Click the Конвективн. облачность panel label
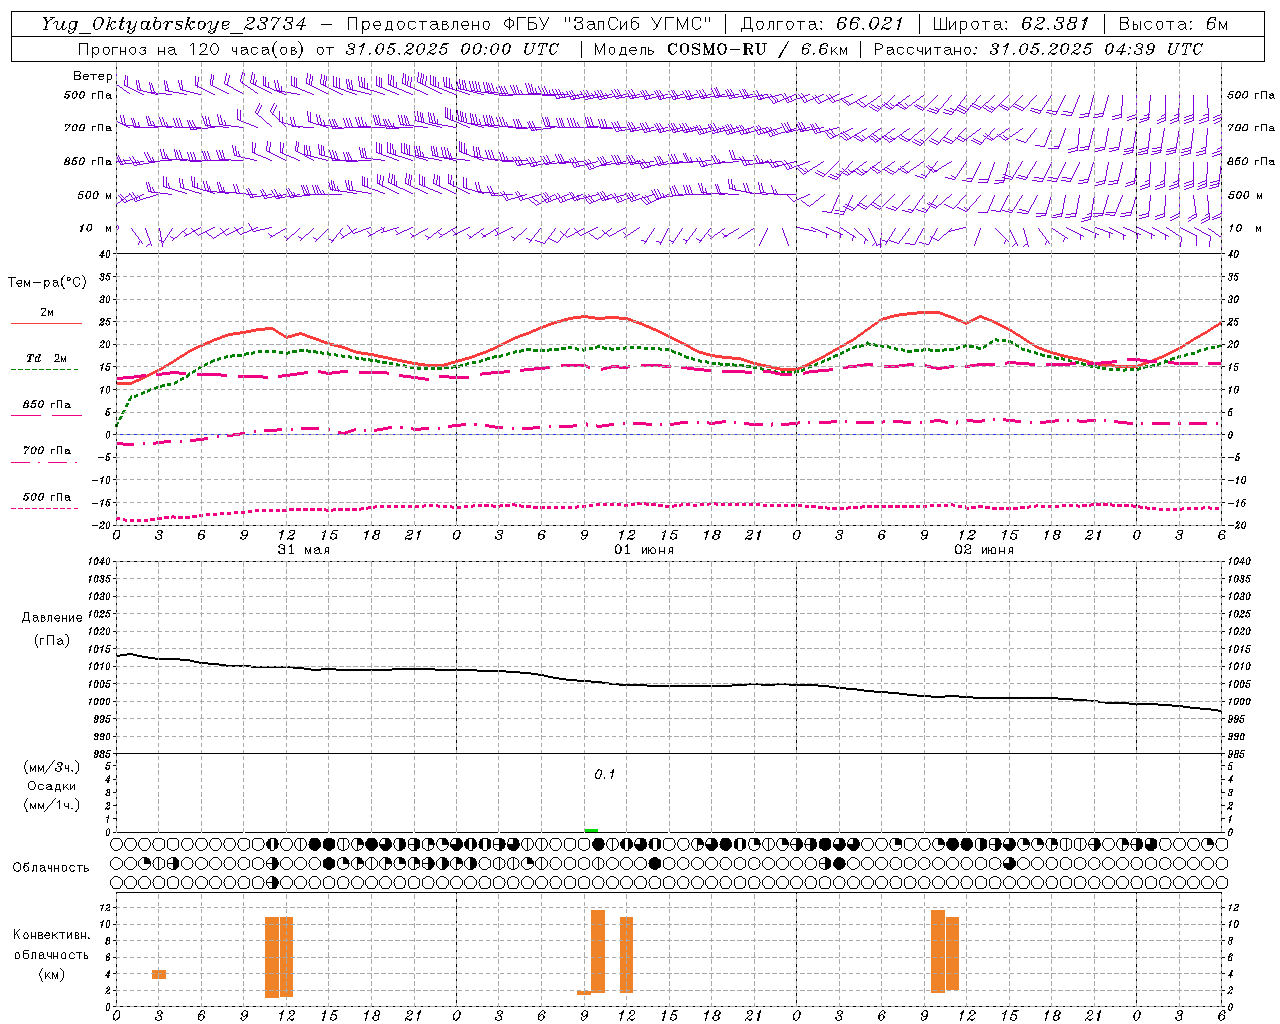 click(51, 945)
